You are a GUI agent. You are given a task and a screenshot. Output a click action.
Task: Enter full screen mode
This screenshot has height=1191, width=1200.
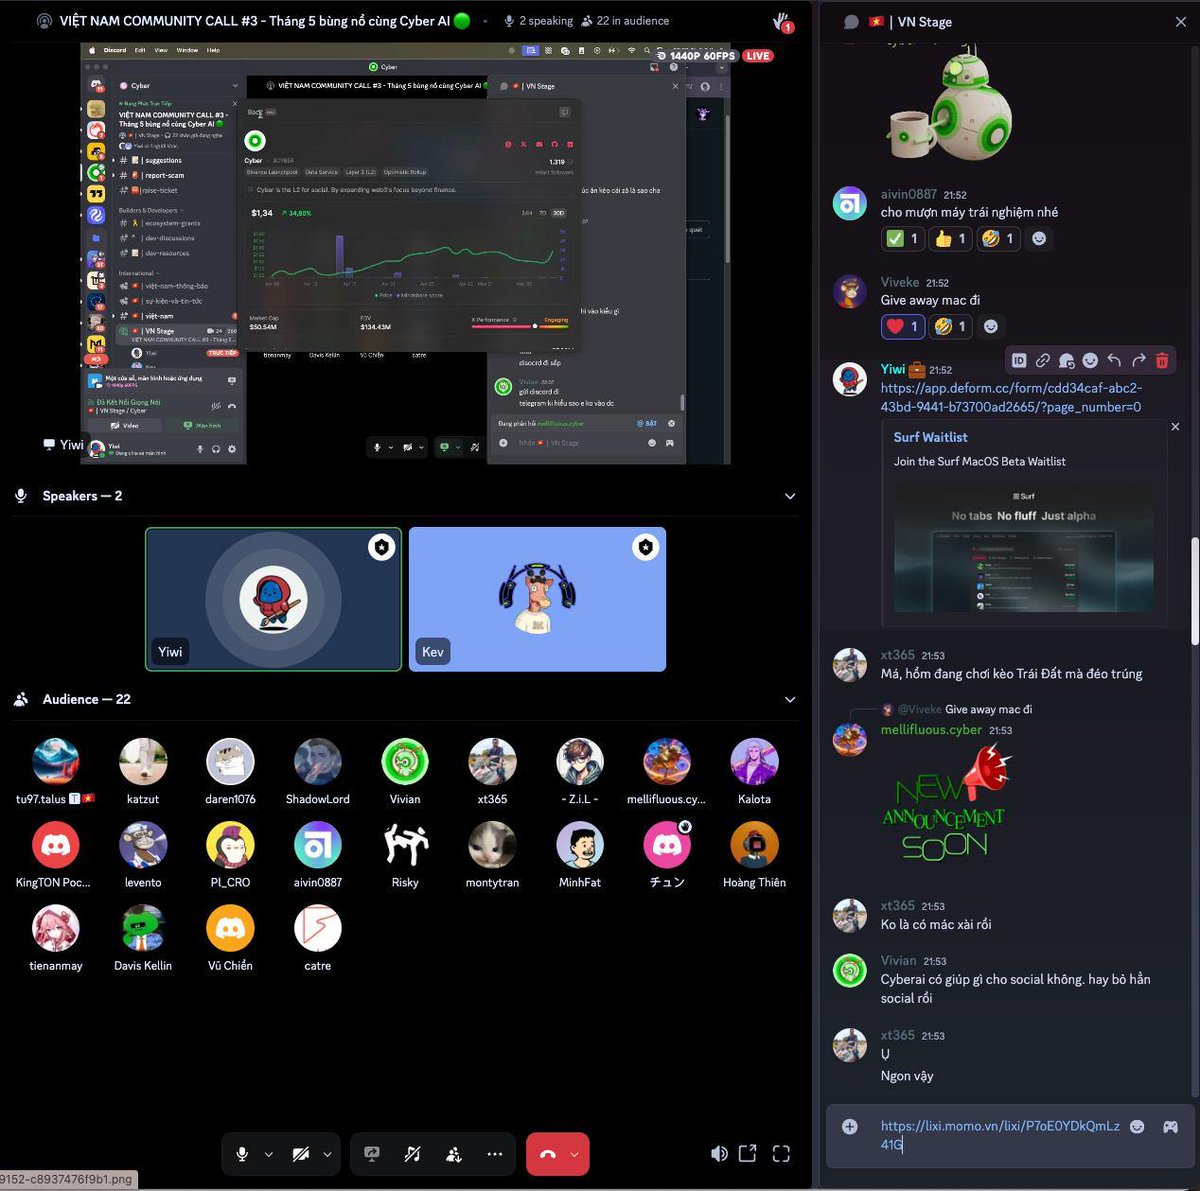[781, 1154]
